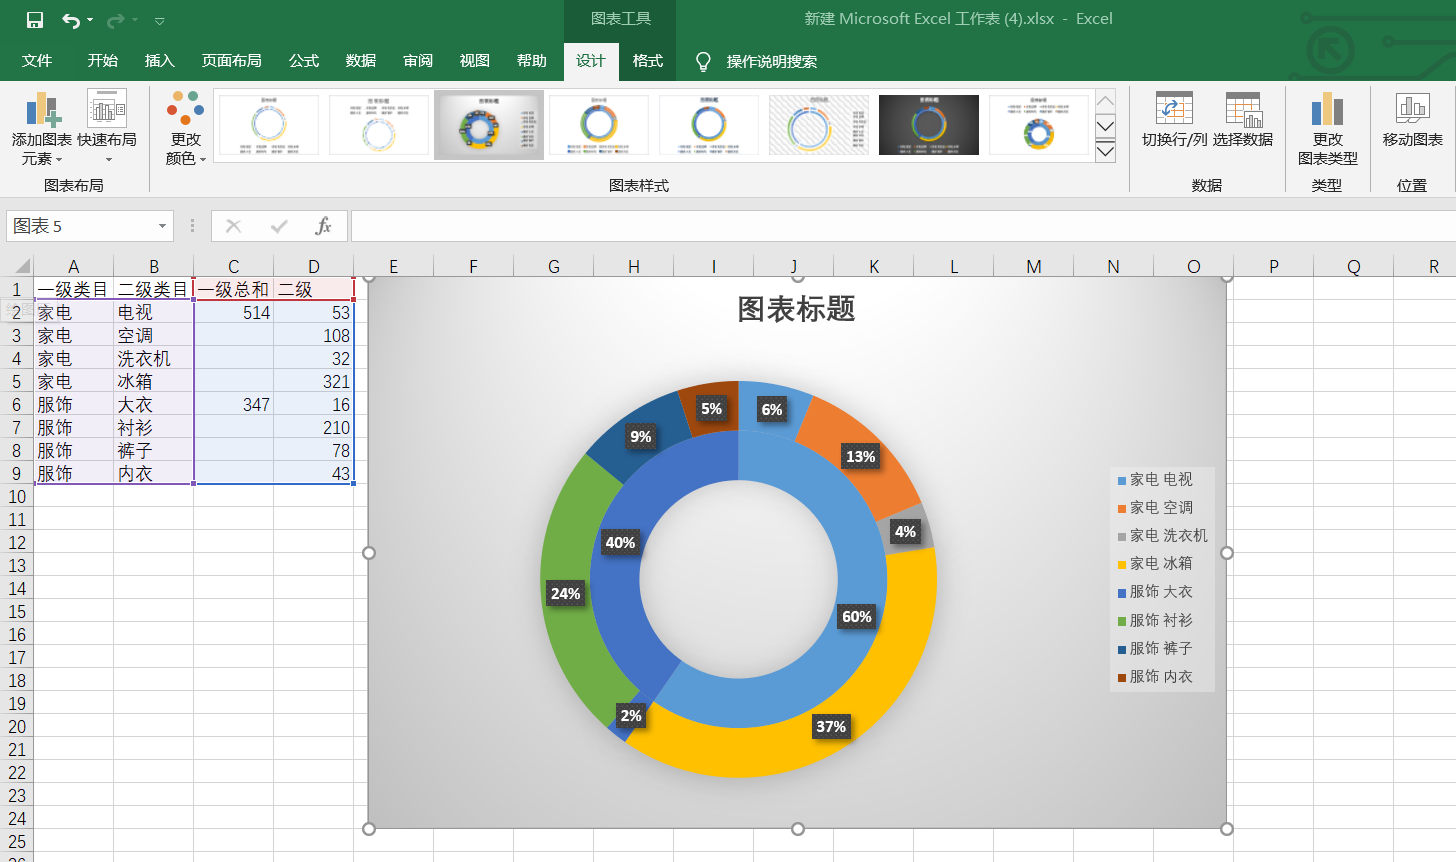The height and width of the screenshot is (862, 1456).
Task: Click the Save icon in quick access toolbar
Action: click(x=35, y=20)
